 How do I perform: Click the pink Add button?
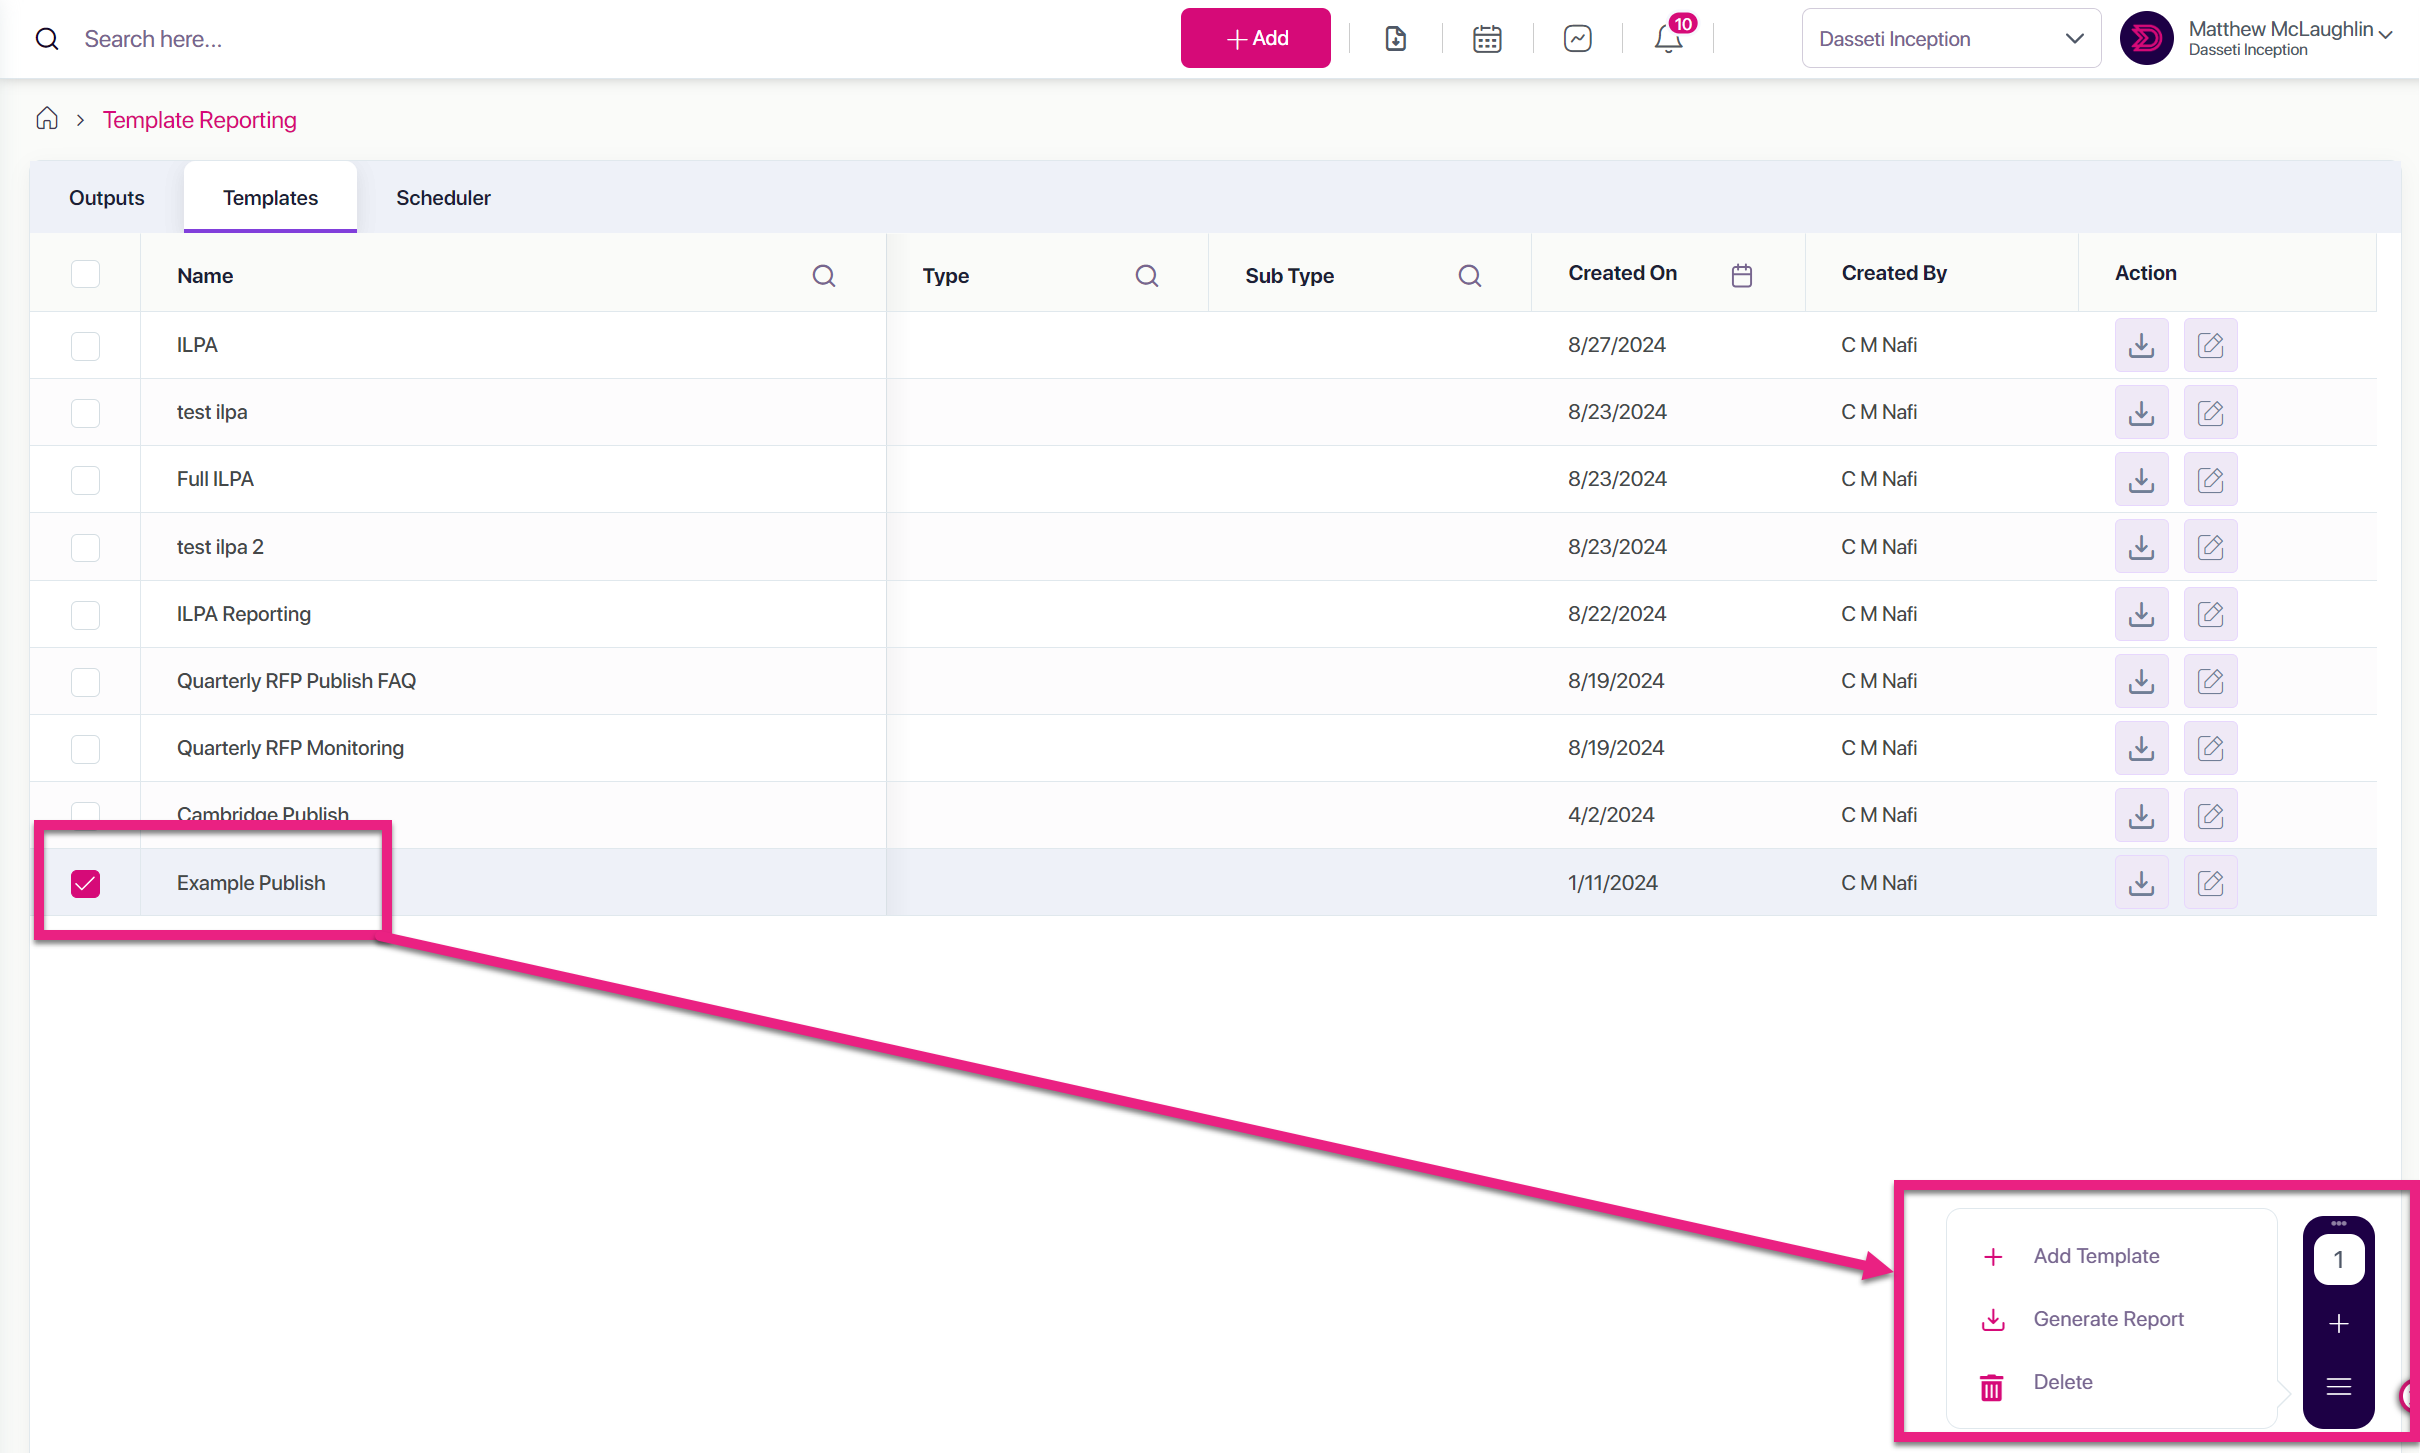click(x=1255, y=38)
